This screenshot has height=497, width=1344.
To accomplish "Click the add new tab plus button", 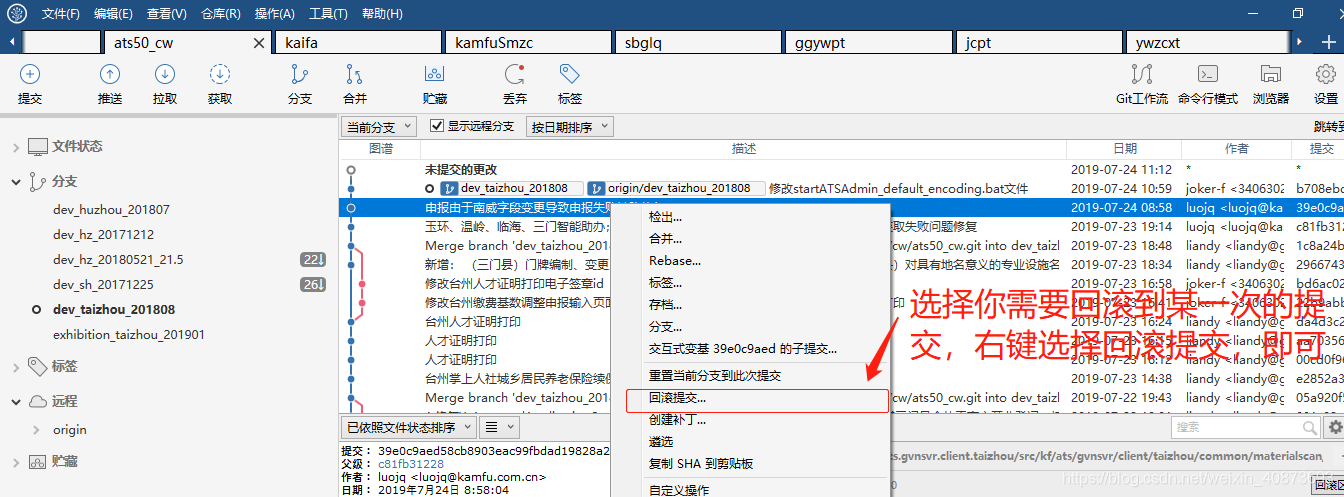I will tap(1328, 42).
